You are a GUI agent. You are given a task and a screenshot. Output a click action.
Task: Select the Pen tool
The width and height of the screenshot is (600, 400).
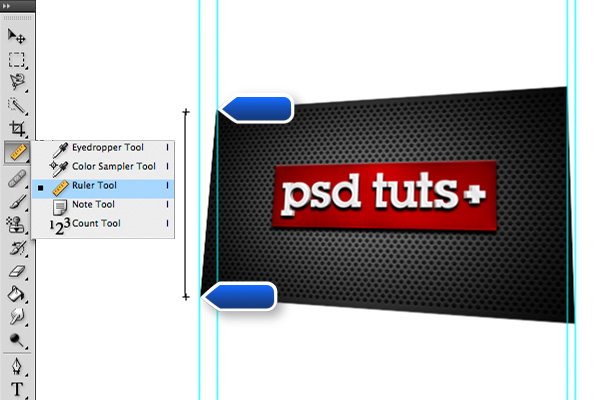(16, 367)
